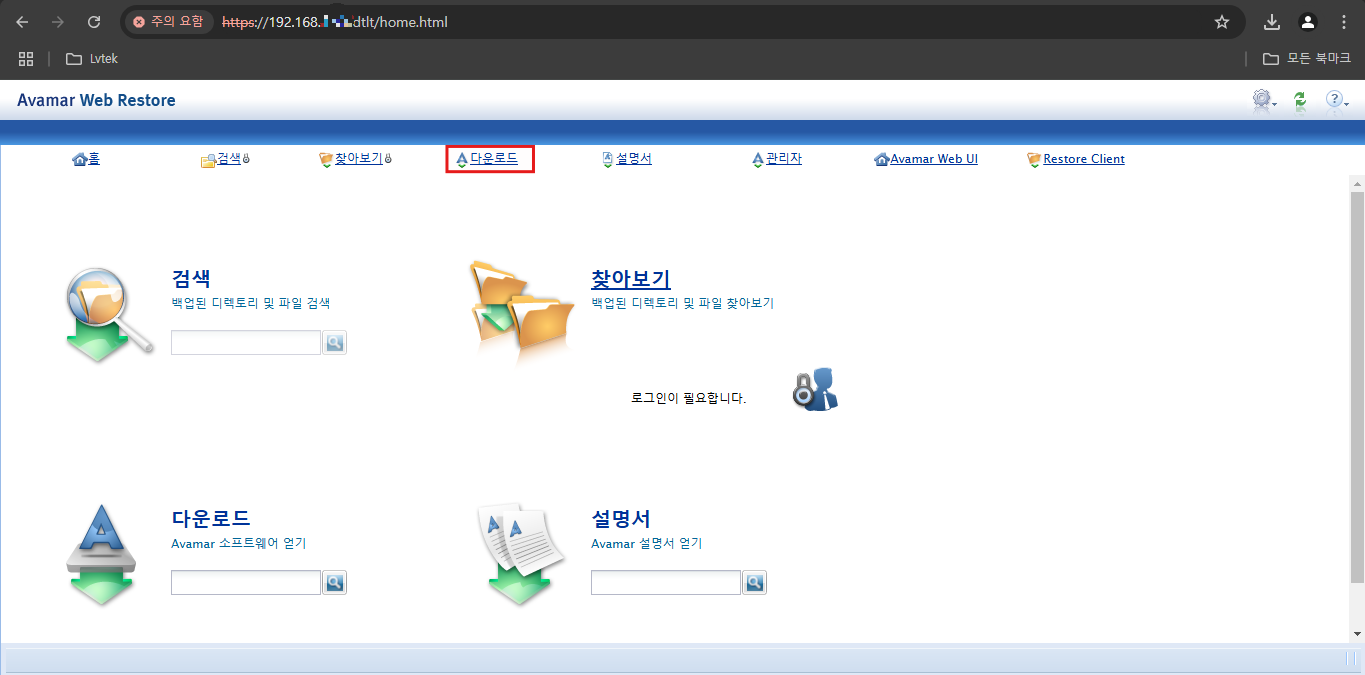Click the 'Avamar 설명서 얻기' text

coord(647,543)
